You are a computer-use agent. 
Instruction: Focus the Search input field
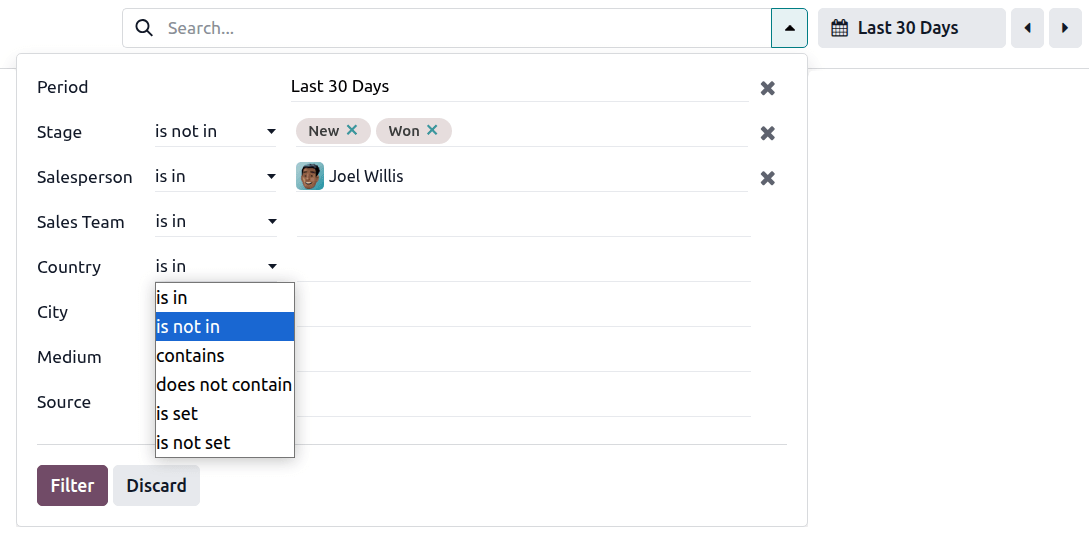click(x=460, y=28)
